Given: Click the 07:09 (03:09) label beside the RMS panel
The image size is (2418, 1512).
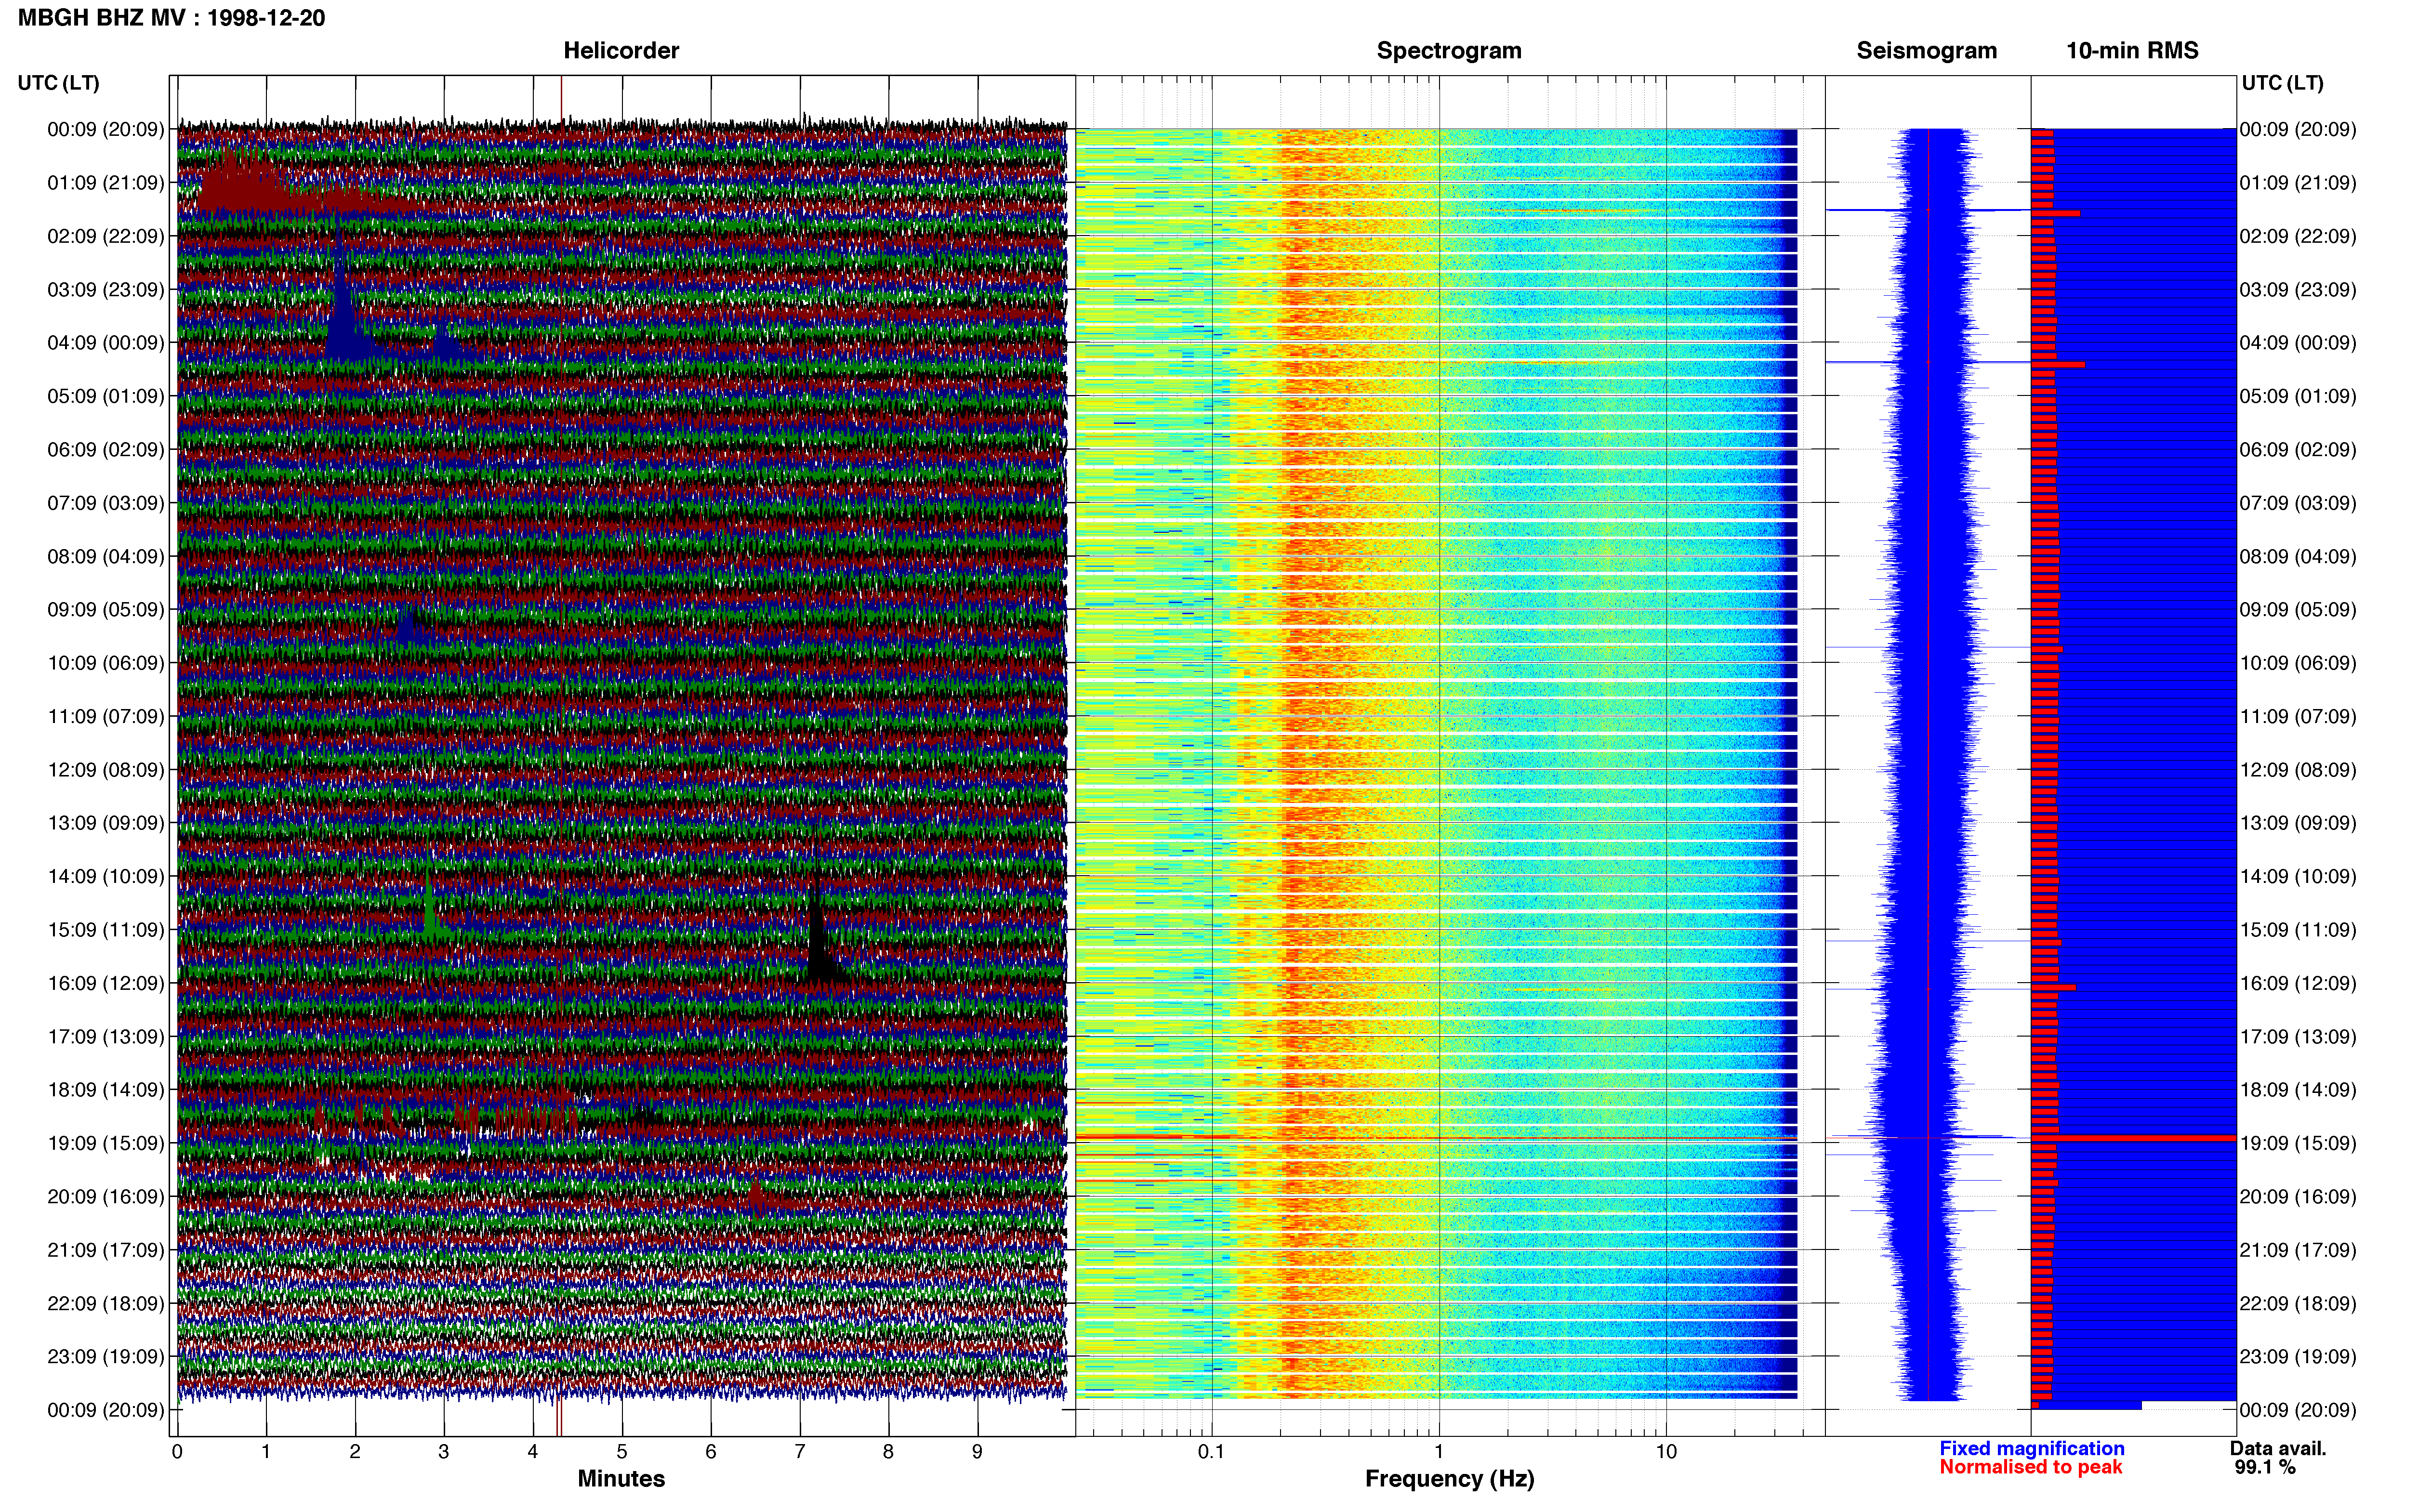Looking at the screenshot, I should click(x=2298, y=503).
